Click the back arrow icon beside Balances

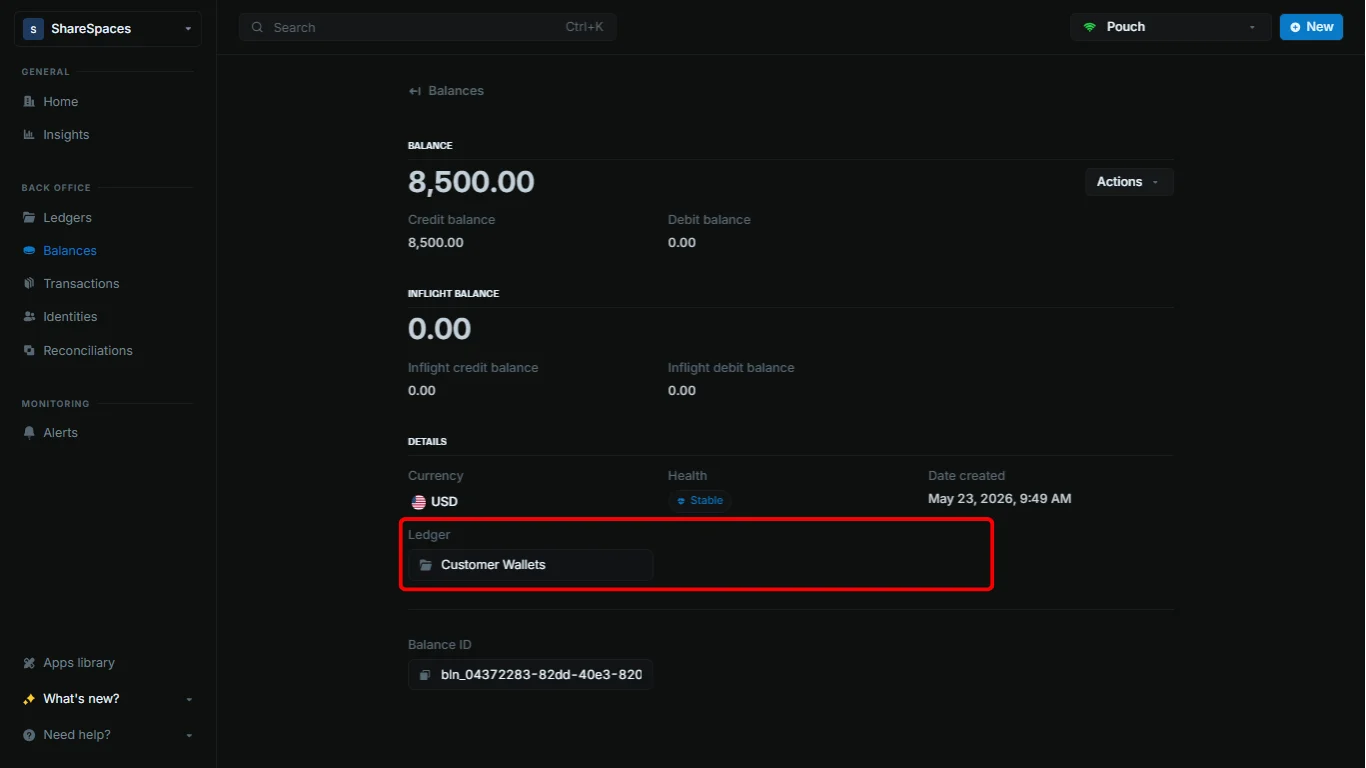tap(414, 91)
